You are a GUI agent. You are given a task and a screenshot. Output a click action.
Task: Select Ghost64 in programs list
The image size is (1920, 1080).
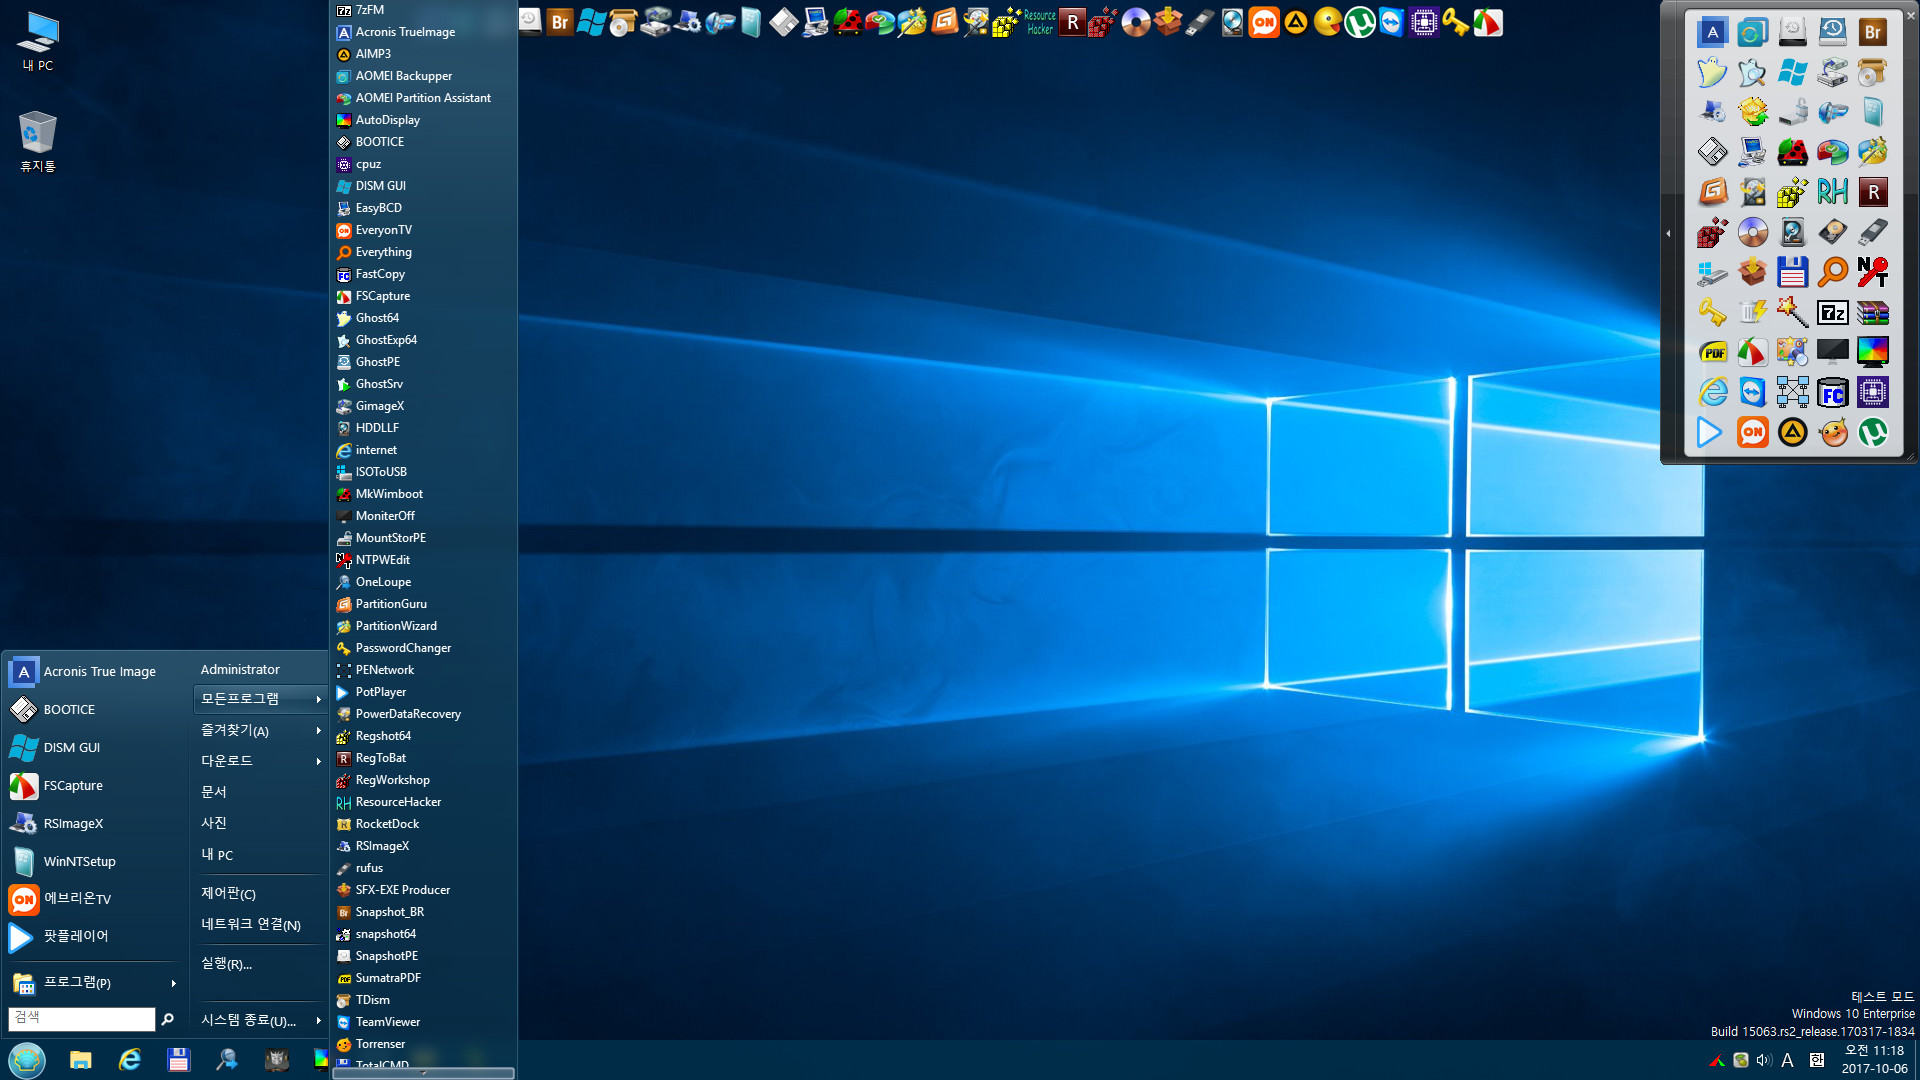point(424,318)
